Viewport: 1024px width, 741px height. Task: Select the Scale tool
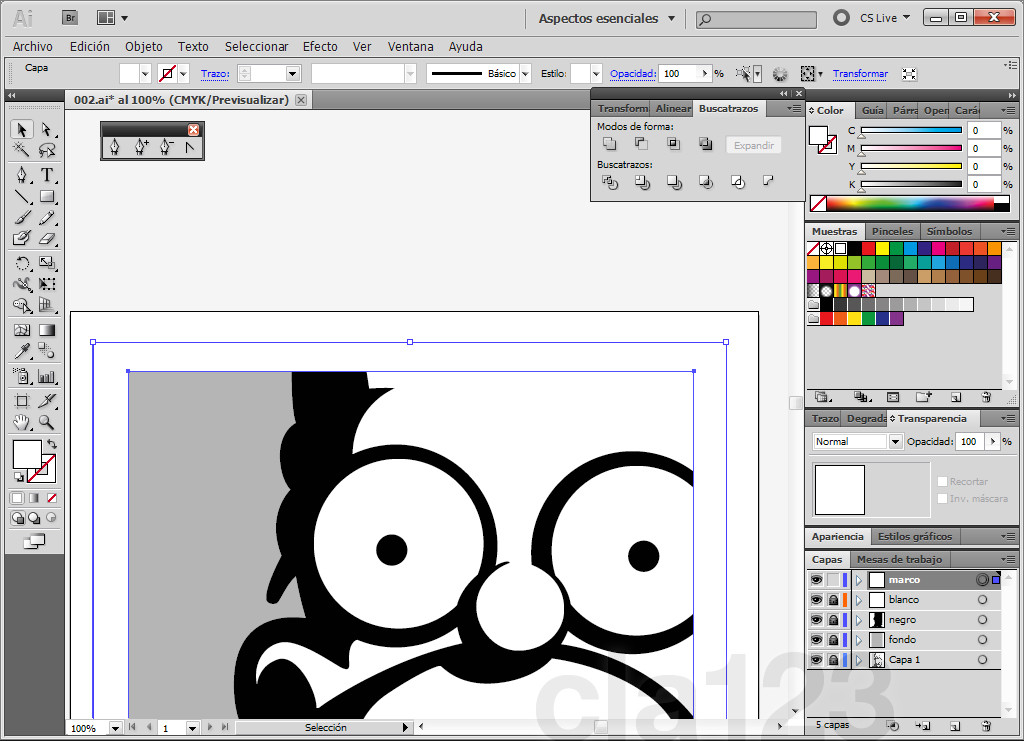pyautogui.click(x=46, y=263)
